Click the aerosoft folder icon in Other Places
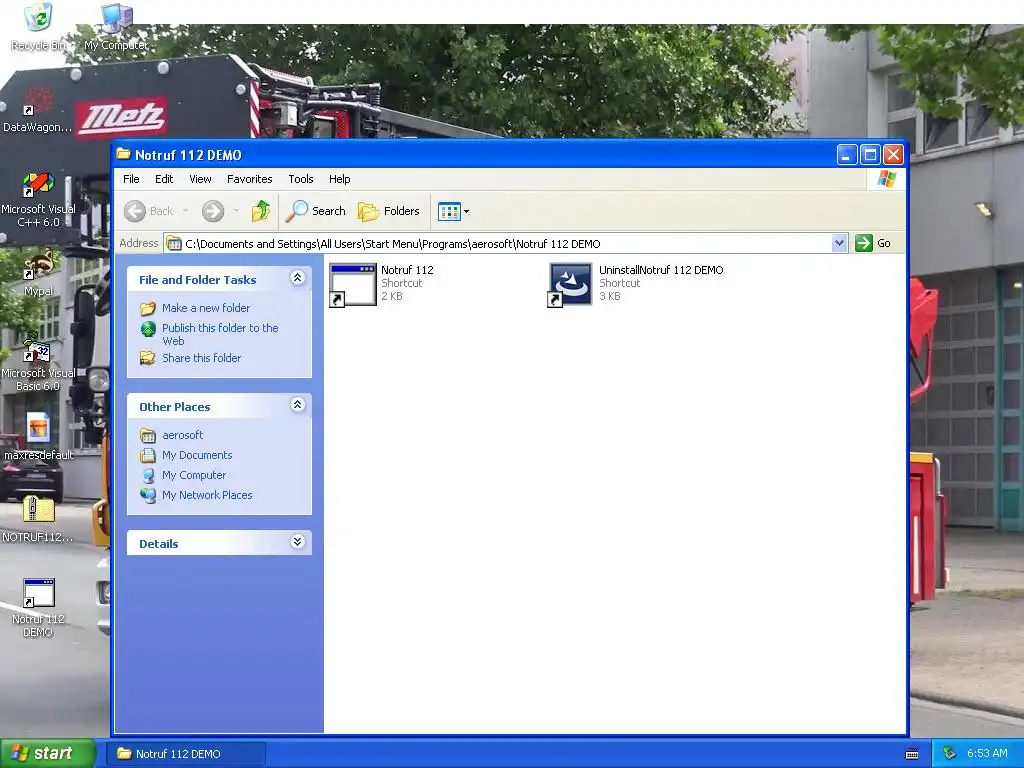The image size is (1024, 768). (x=148, y=435)
